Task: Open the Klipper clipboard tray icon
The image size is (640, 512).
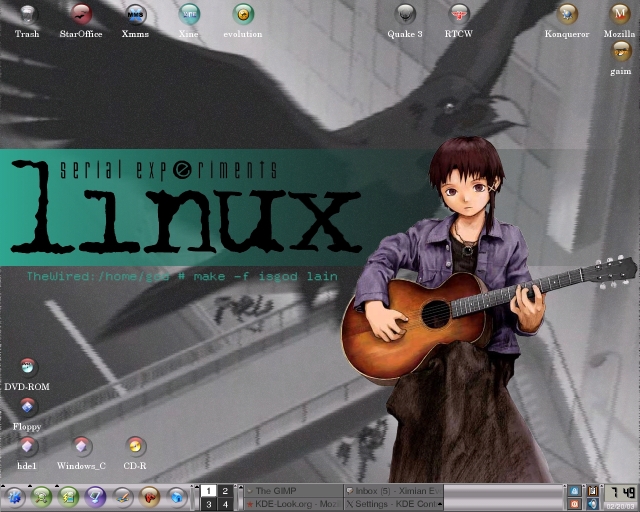Action: (593, 491)
